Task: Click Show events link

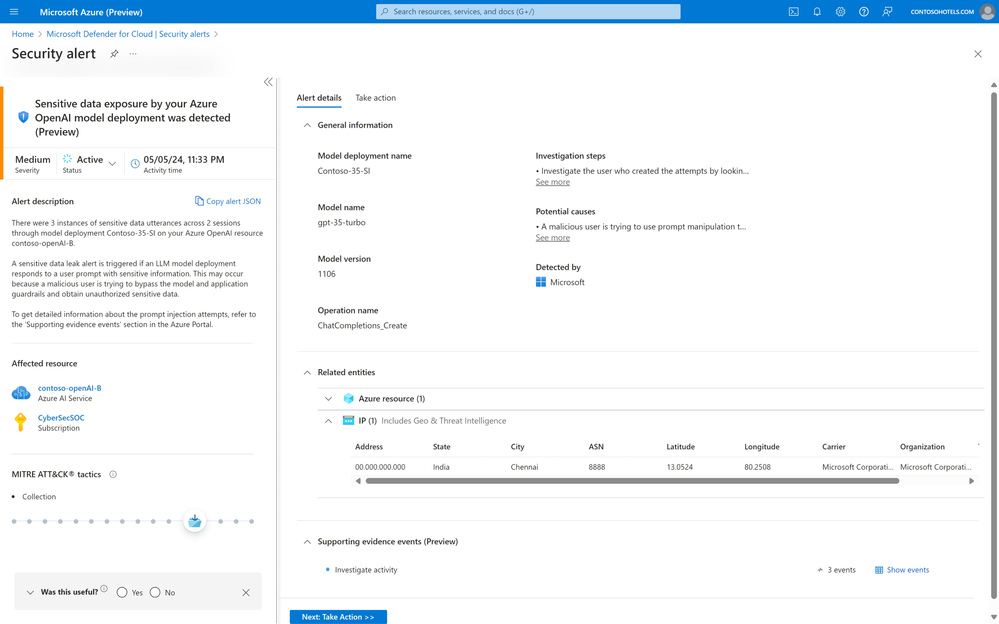Action: pos(908,570)
